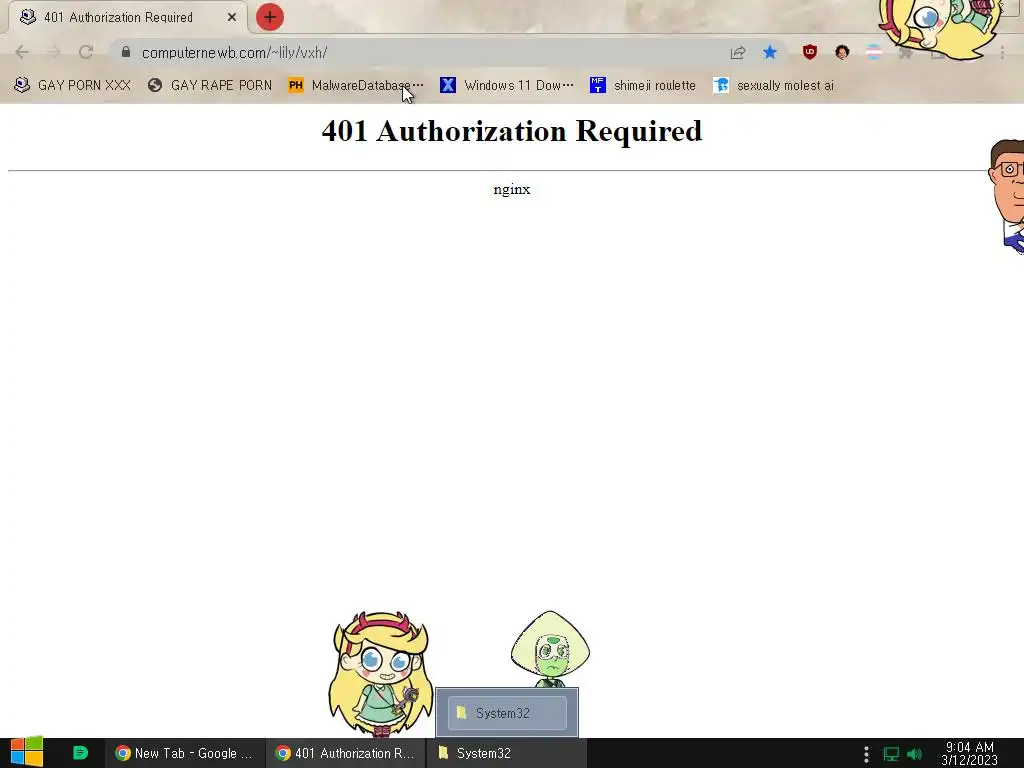Click the nginx text on the page
This screenshot has height=768, width=1024.
pyautogui.click(x=512, y=189)
